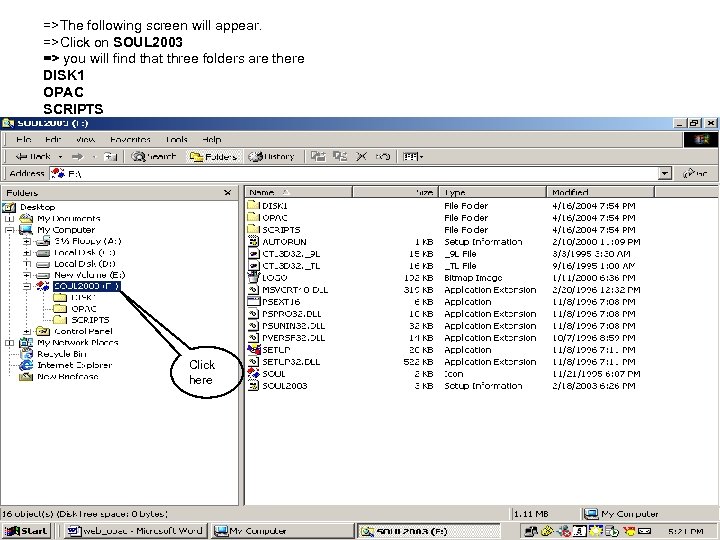Viewport: 720px width, 540px height.
Task: Select PSUNIN32.DLL file icon
Action: pos(253,326)
